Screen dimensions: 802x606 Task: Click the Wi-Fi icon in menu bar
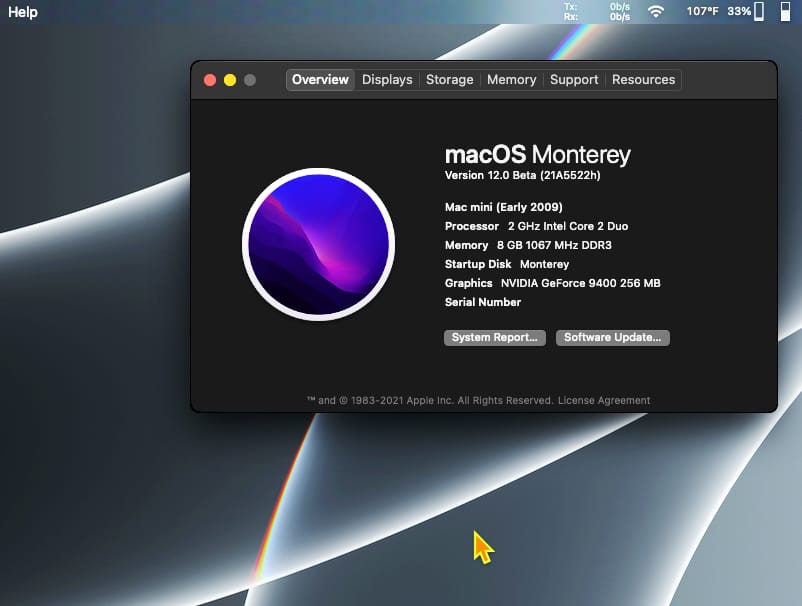656,11
